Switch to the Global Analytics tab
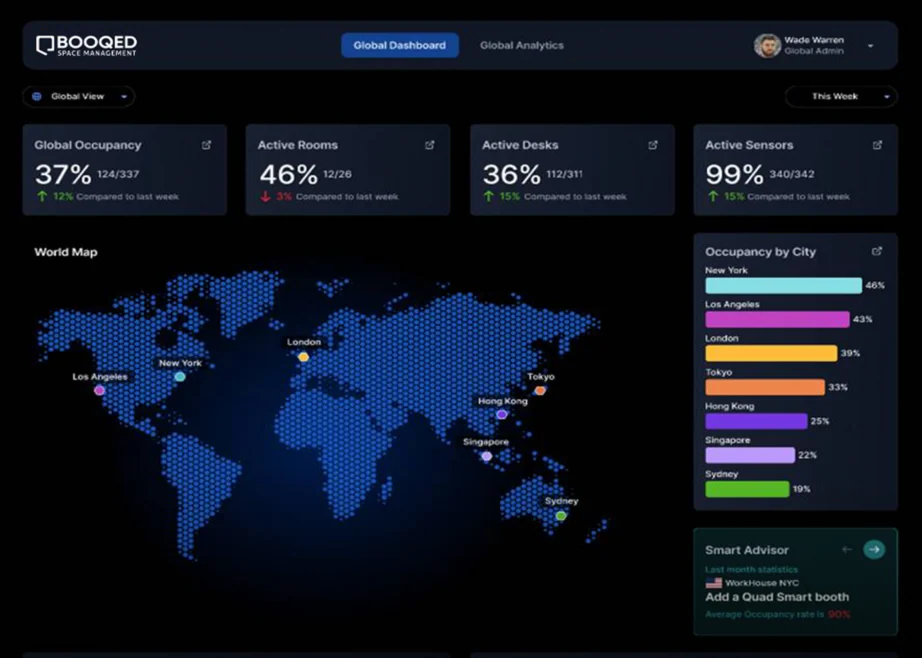Screen dimensions: 922x658 click(522, 45)
